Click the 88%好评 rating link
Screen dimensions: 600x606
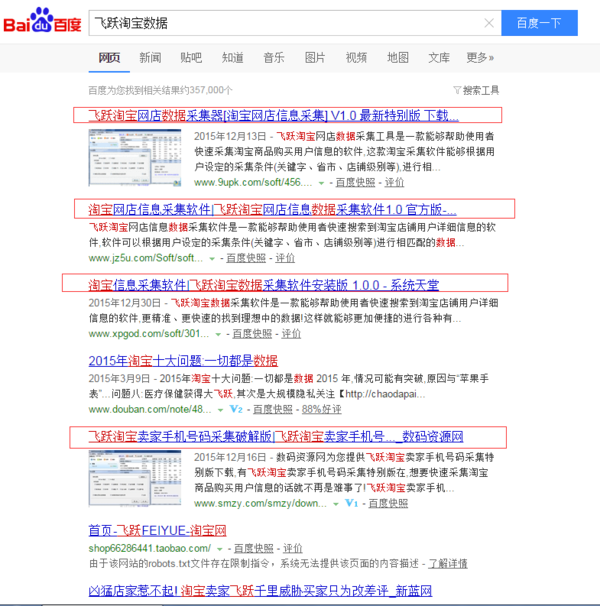click(322, 409)
